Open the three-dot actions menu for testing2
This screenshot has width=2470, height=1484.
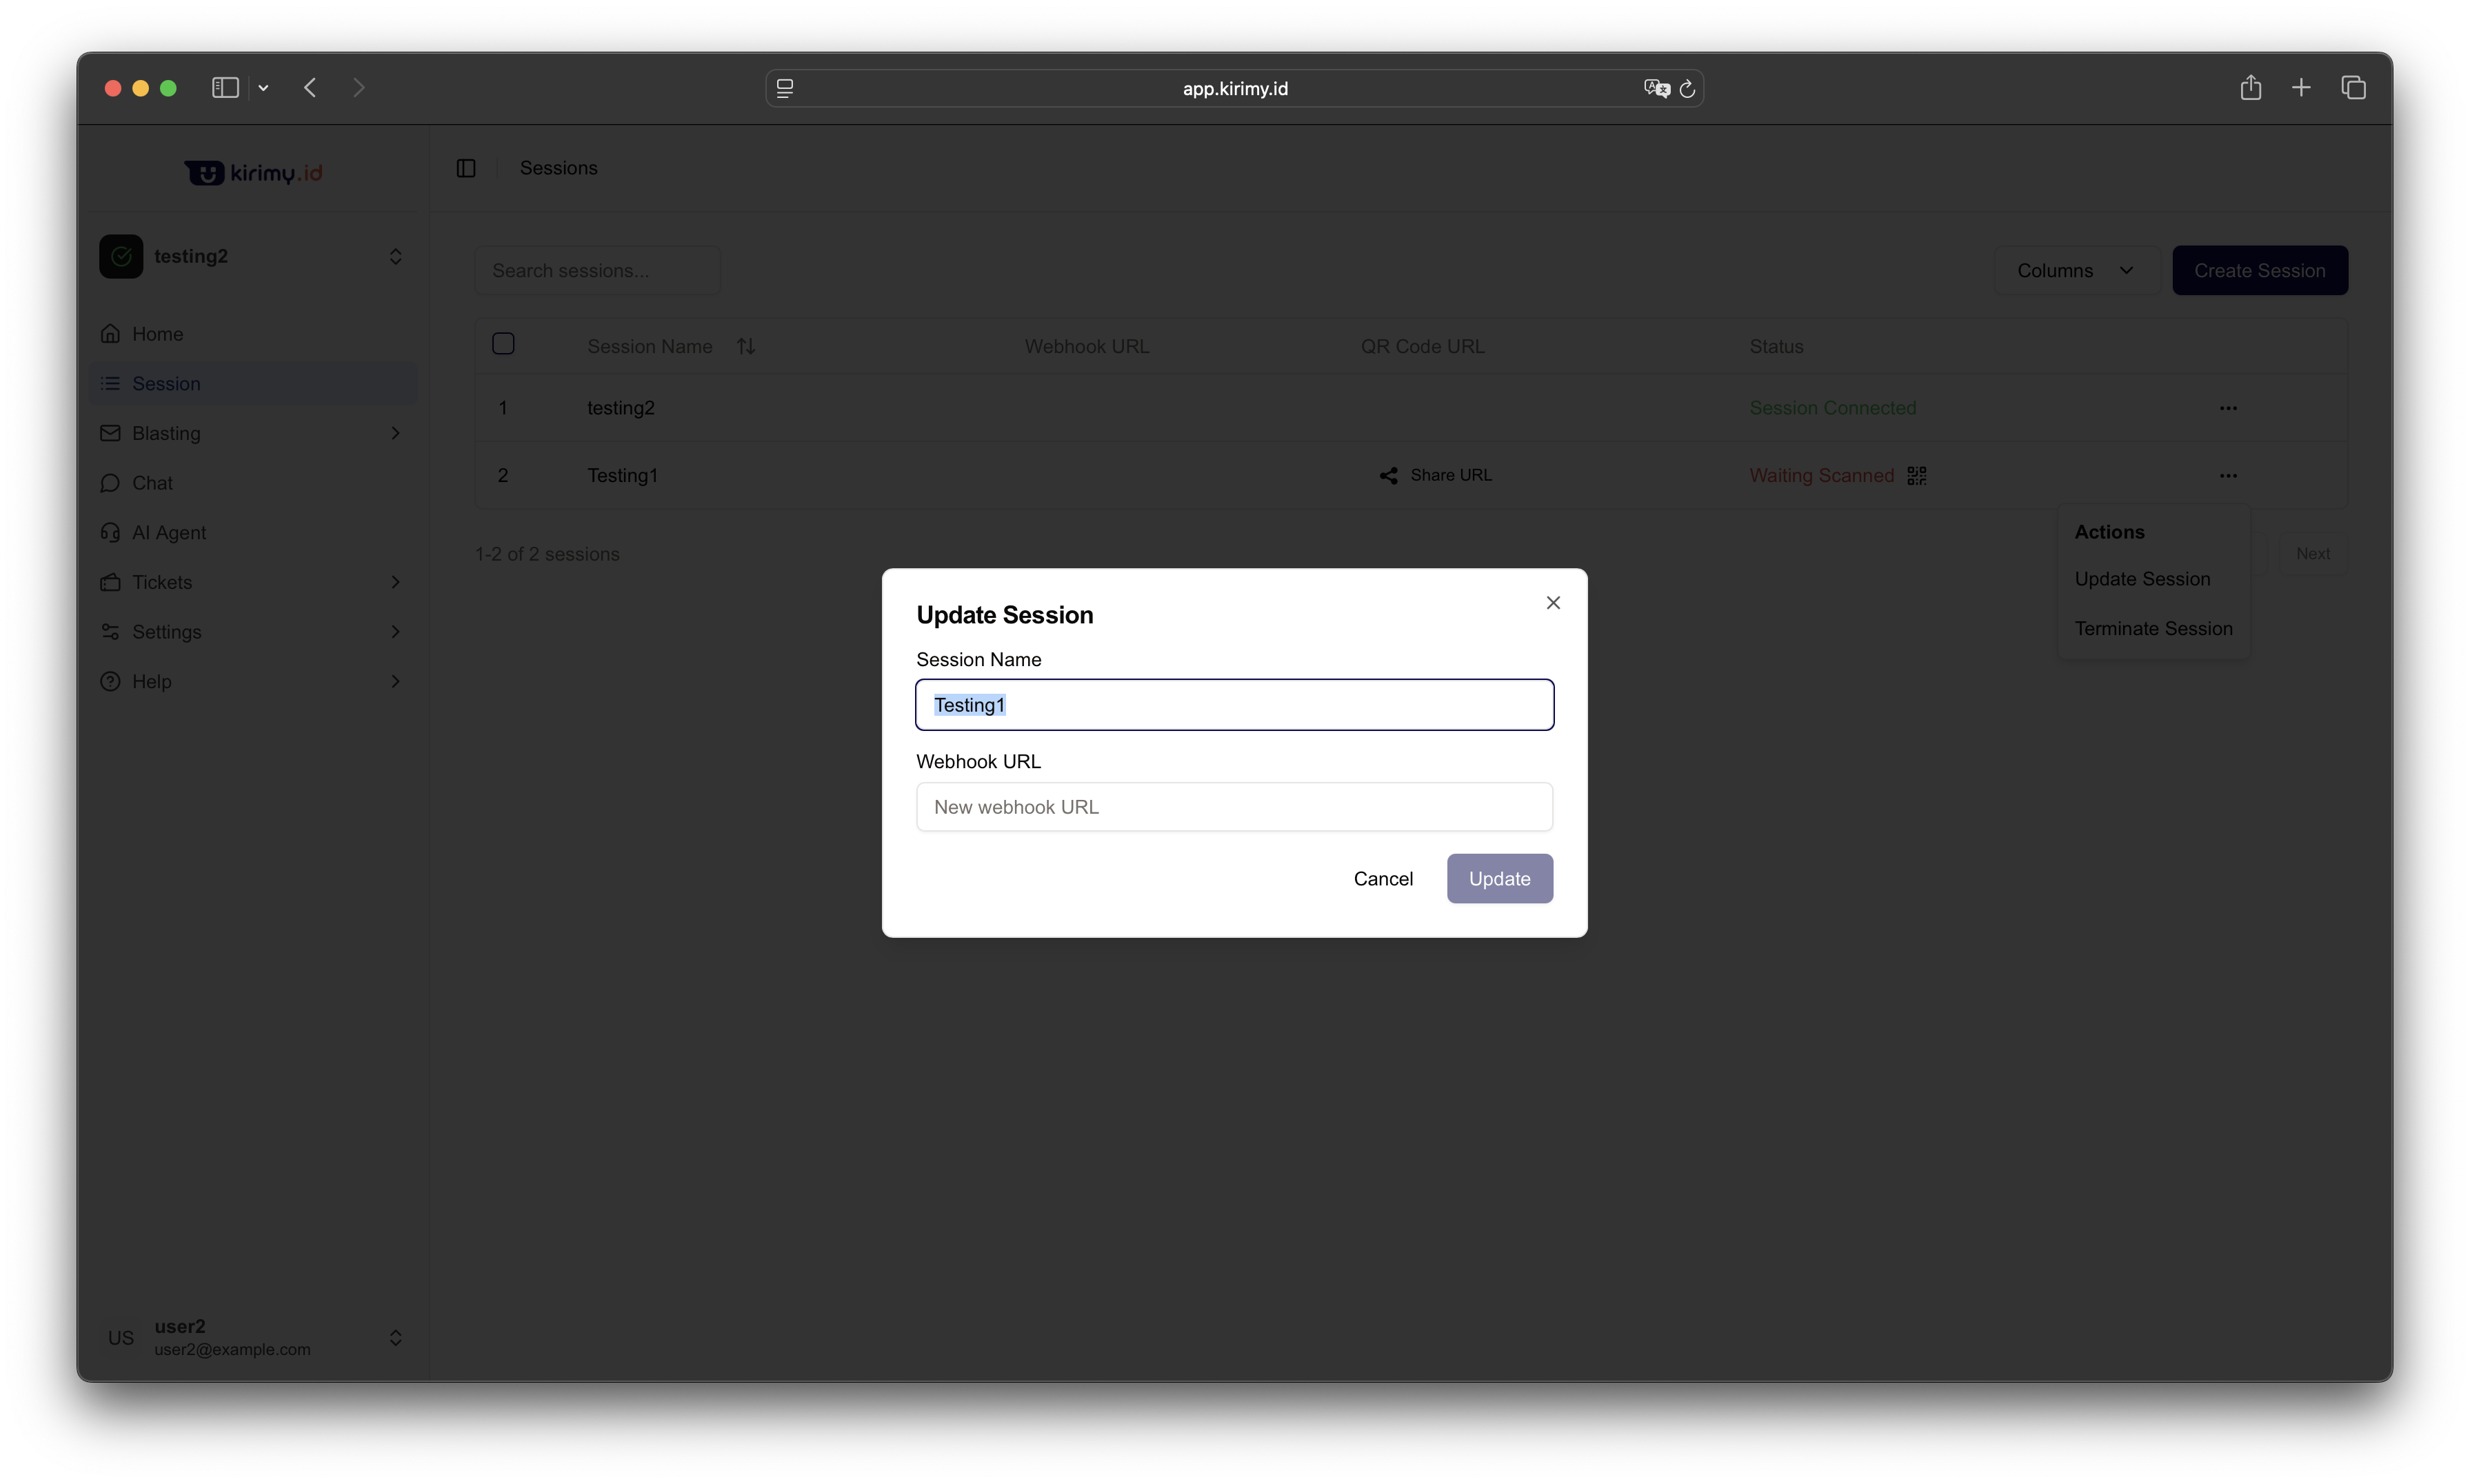point(2227,408)
